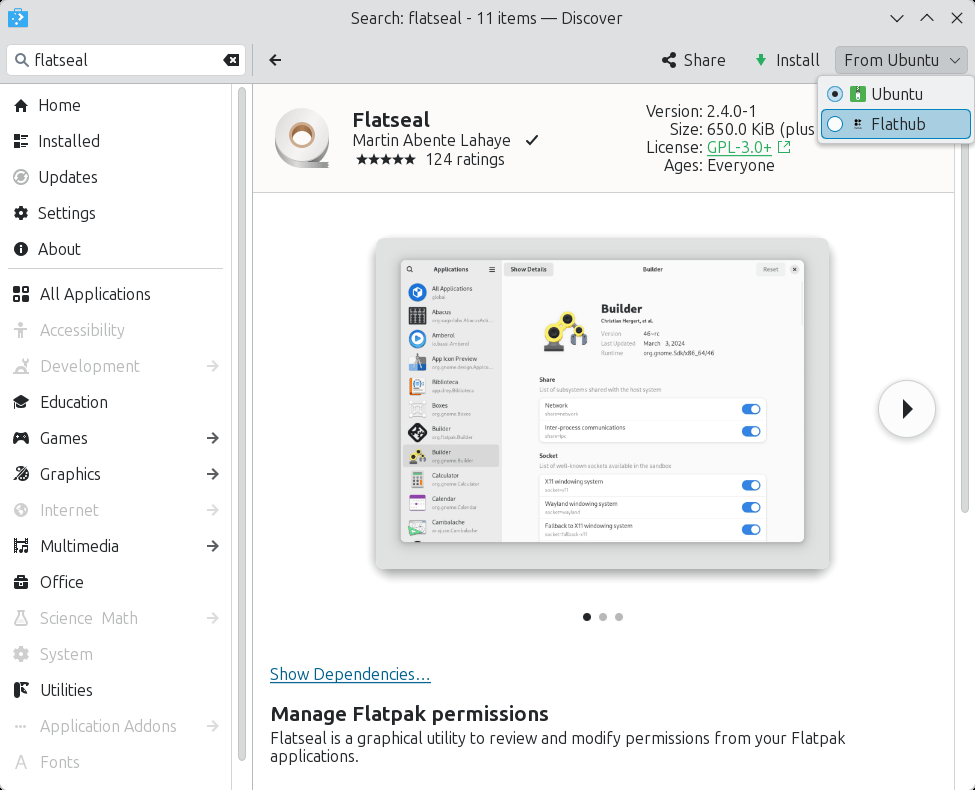This screenshot has height=790, width=975.
Task: Click the back arrow navigation icon
Action: pyautogui.click(x=275, y=60)
